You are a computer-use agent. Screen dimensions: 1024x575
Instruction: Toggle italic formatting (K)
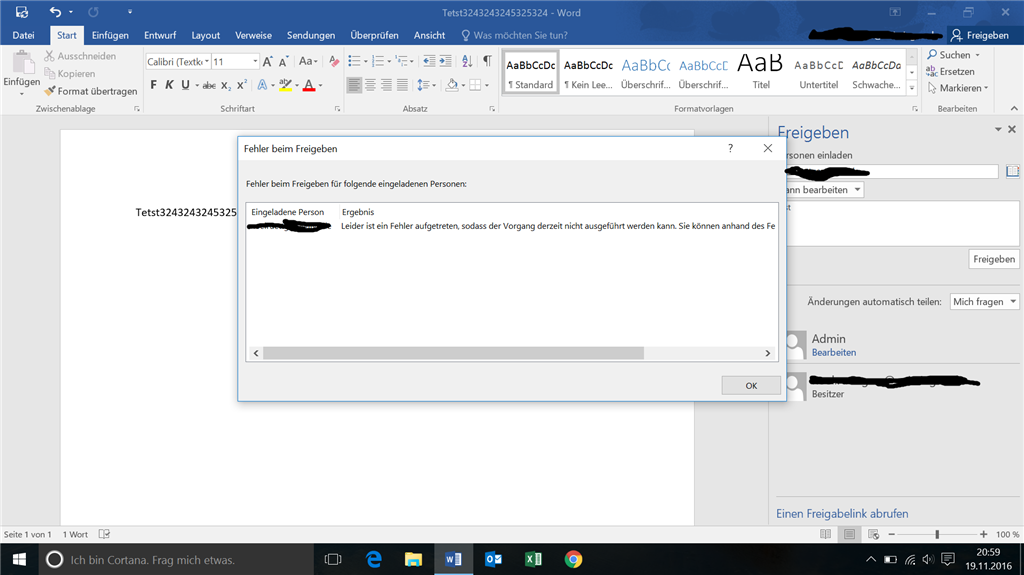(169, 85)
